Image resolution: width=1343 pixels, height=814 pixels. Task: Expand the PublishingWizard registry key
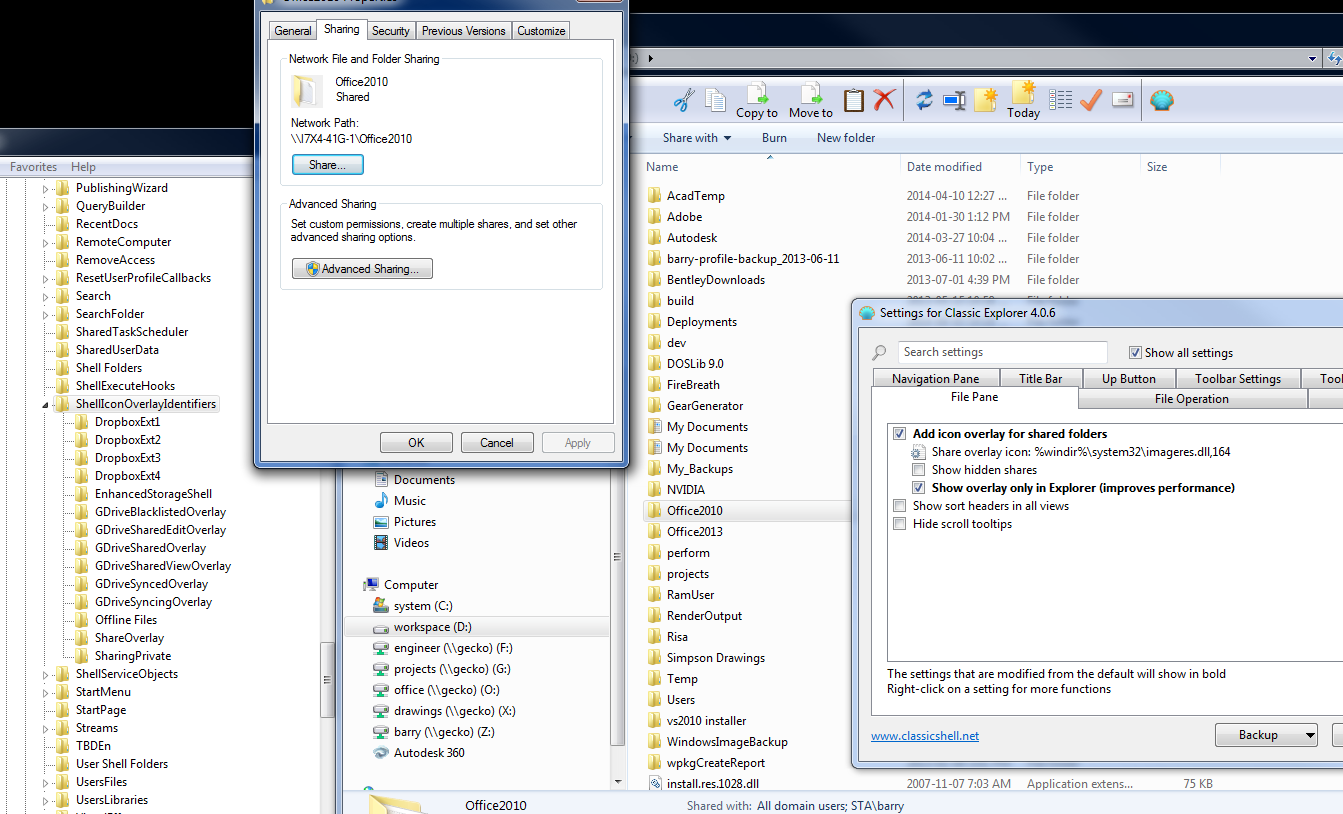(45, 188)
